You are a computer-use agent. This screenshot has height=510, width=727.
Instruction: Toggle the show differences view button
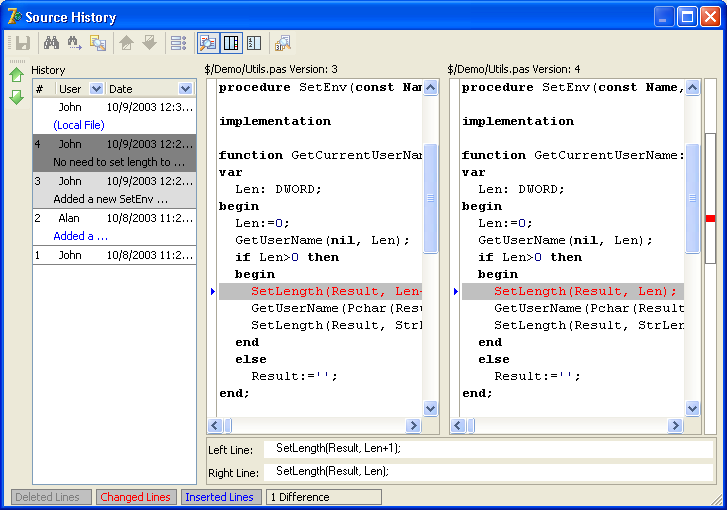coord(208,43)
